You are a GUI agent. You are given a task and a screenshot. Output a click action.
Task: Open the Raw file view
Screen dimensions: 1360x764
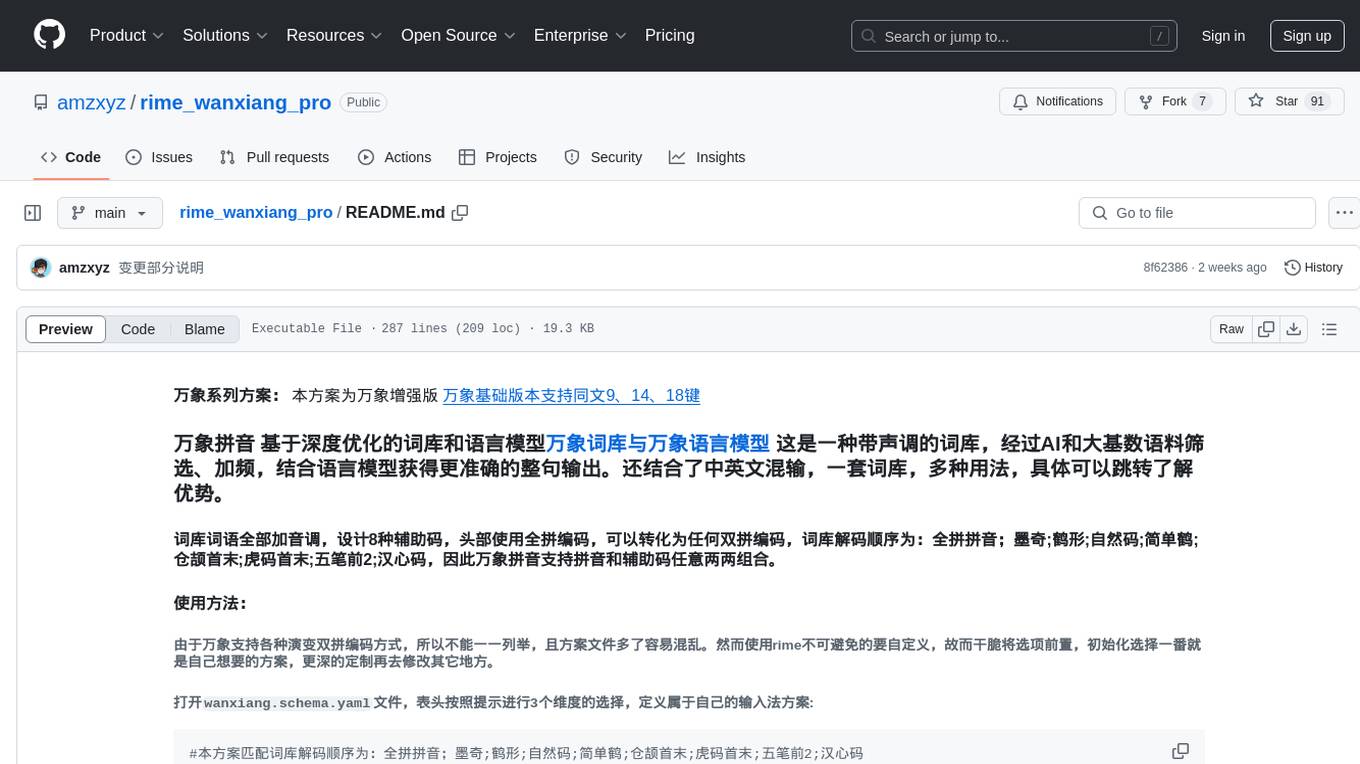click(1231, 329)
